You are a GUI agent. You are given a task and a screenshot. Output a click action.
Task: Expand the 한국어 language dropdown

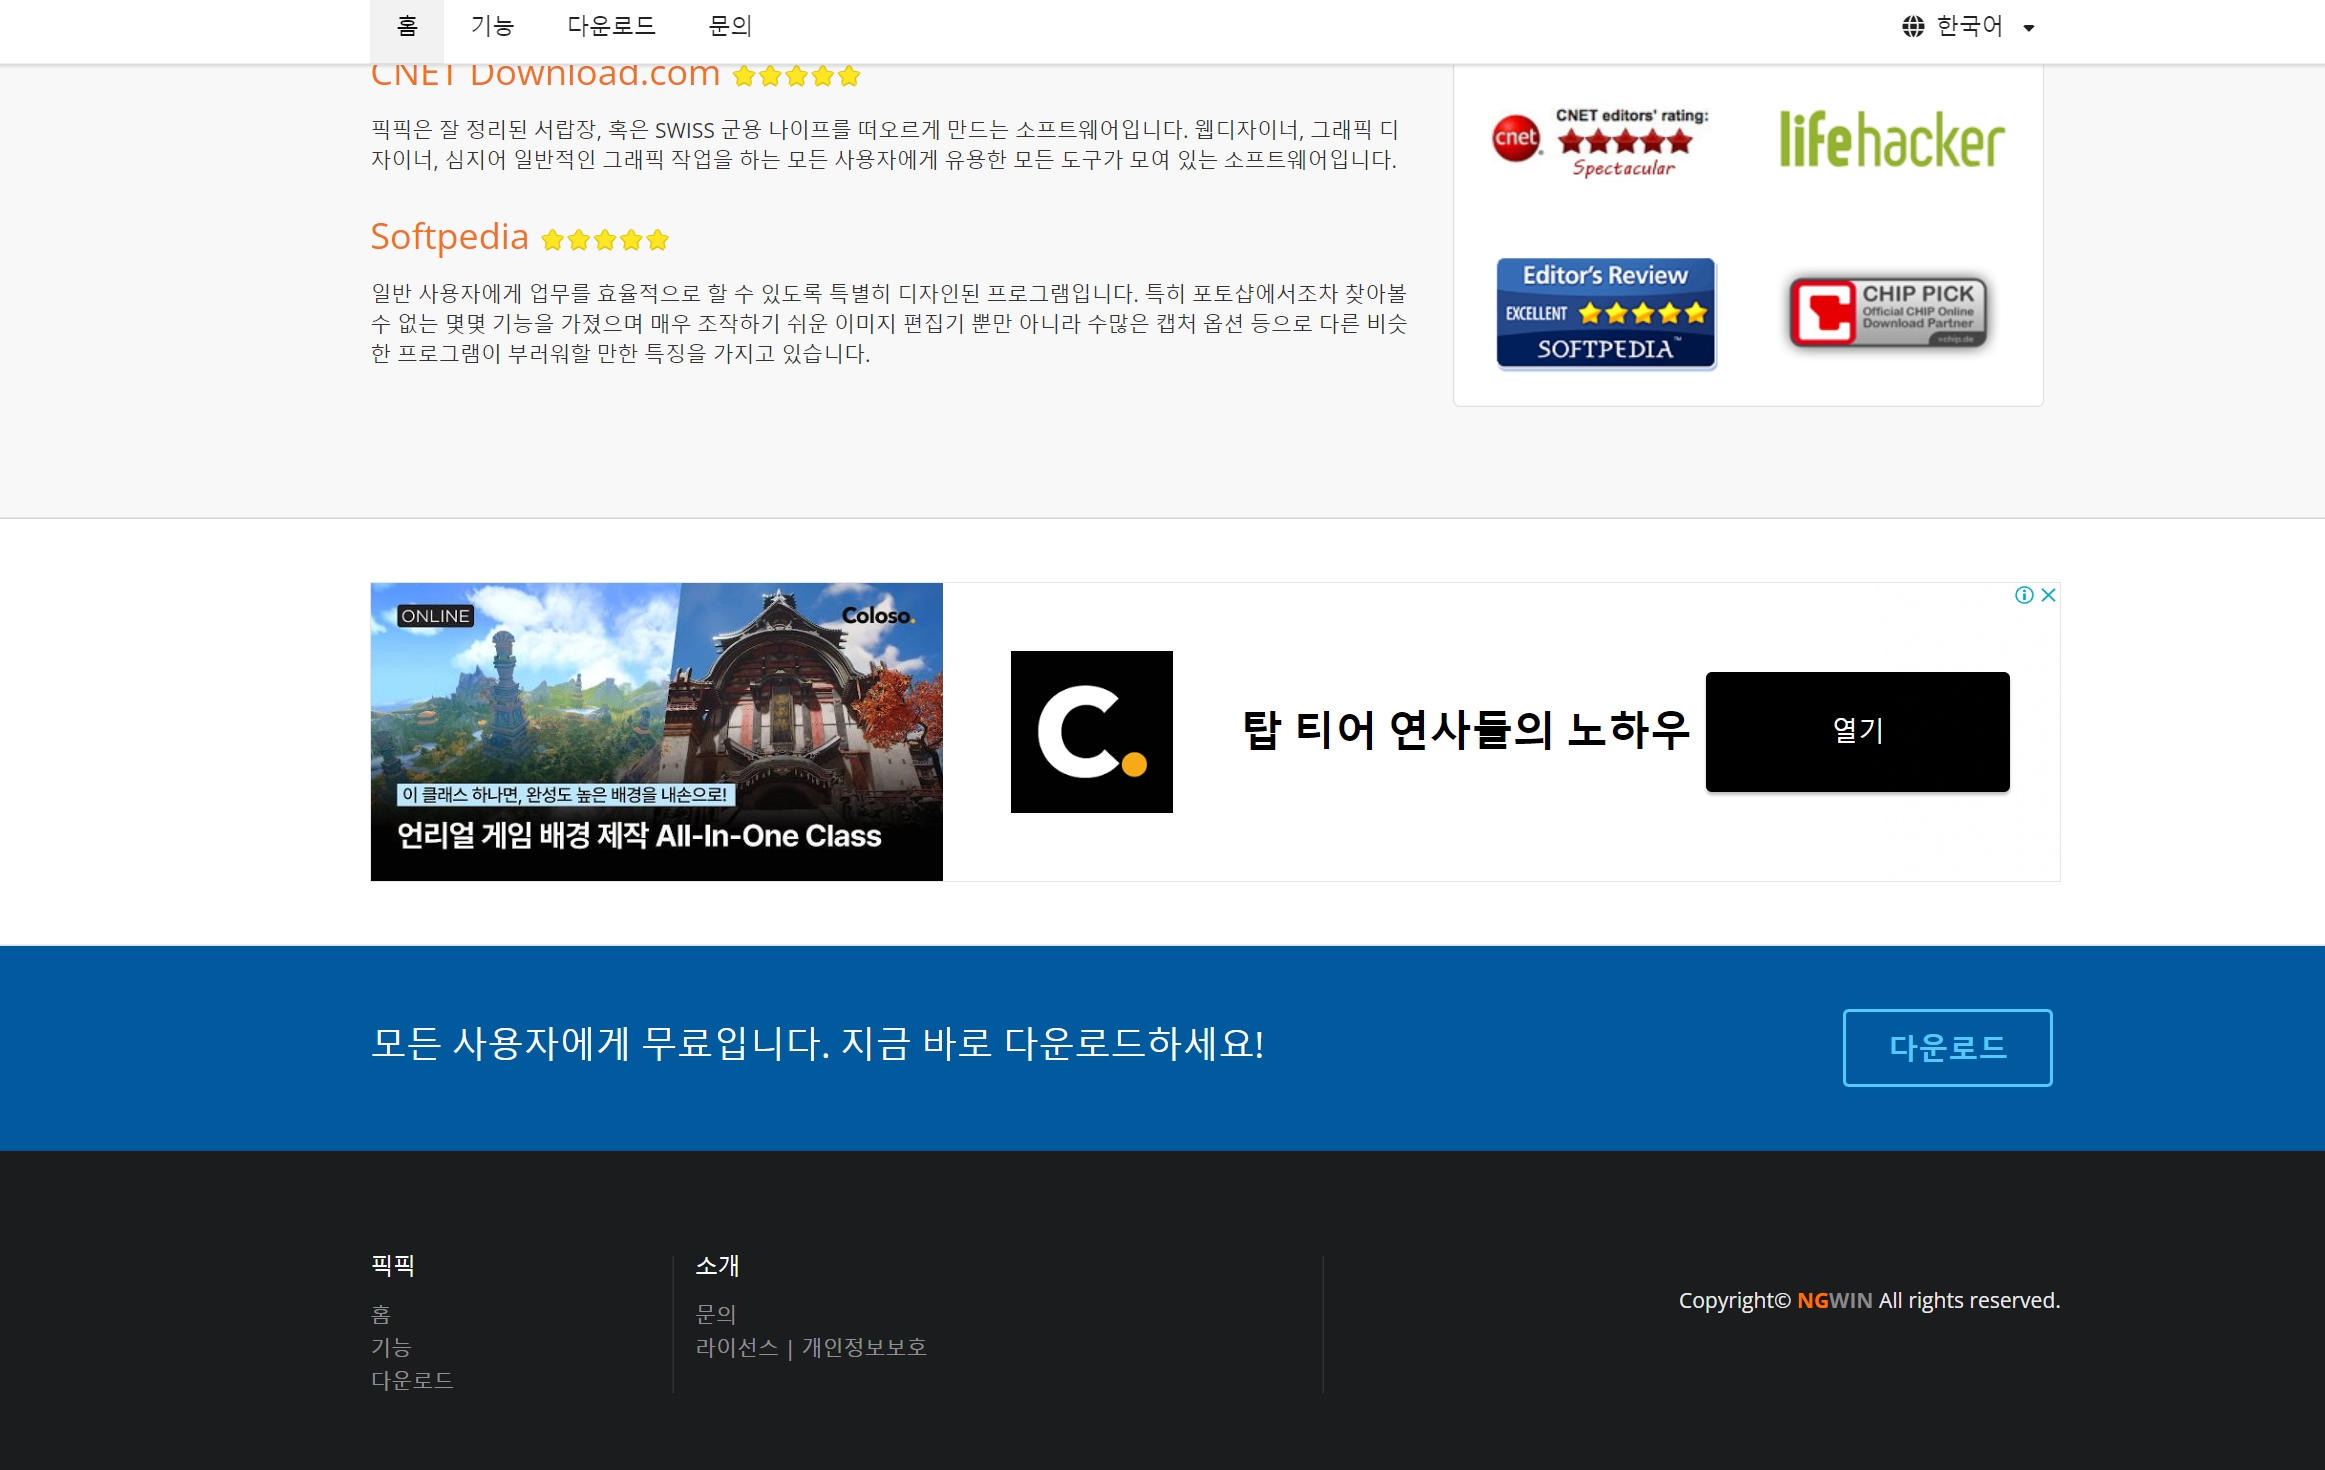pos(2029,28)
